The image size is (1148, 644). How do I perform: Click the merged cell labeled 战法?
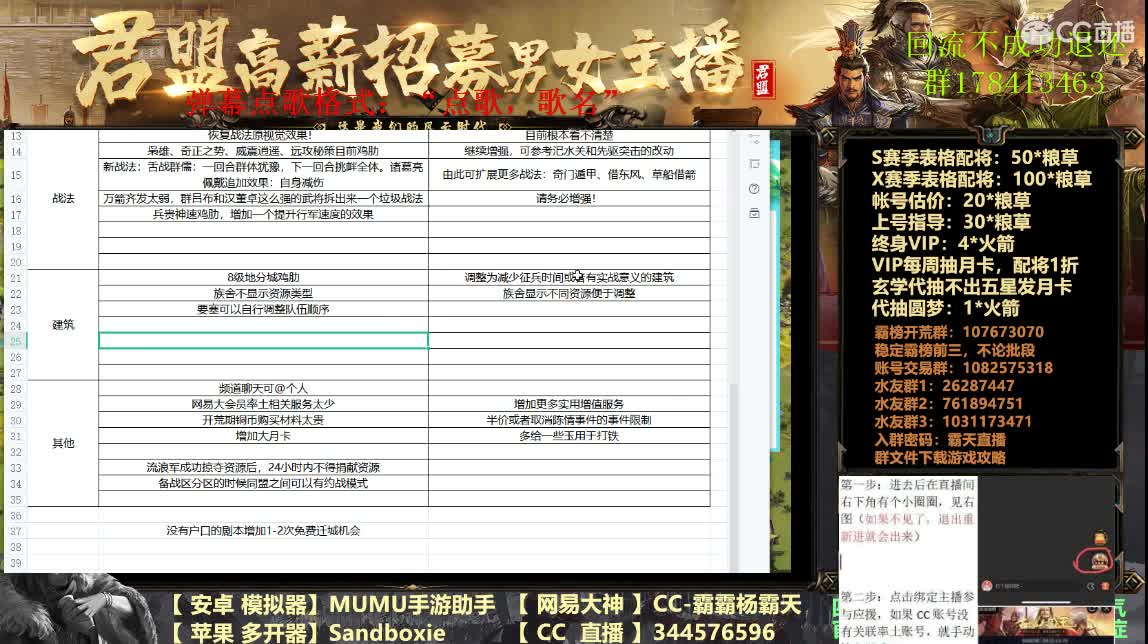coord(63,199)
